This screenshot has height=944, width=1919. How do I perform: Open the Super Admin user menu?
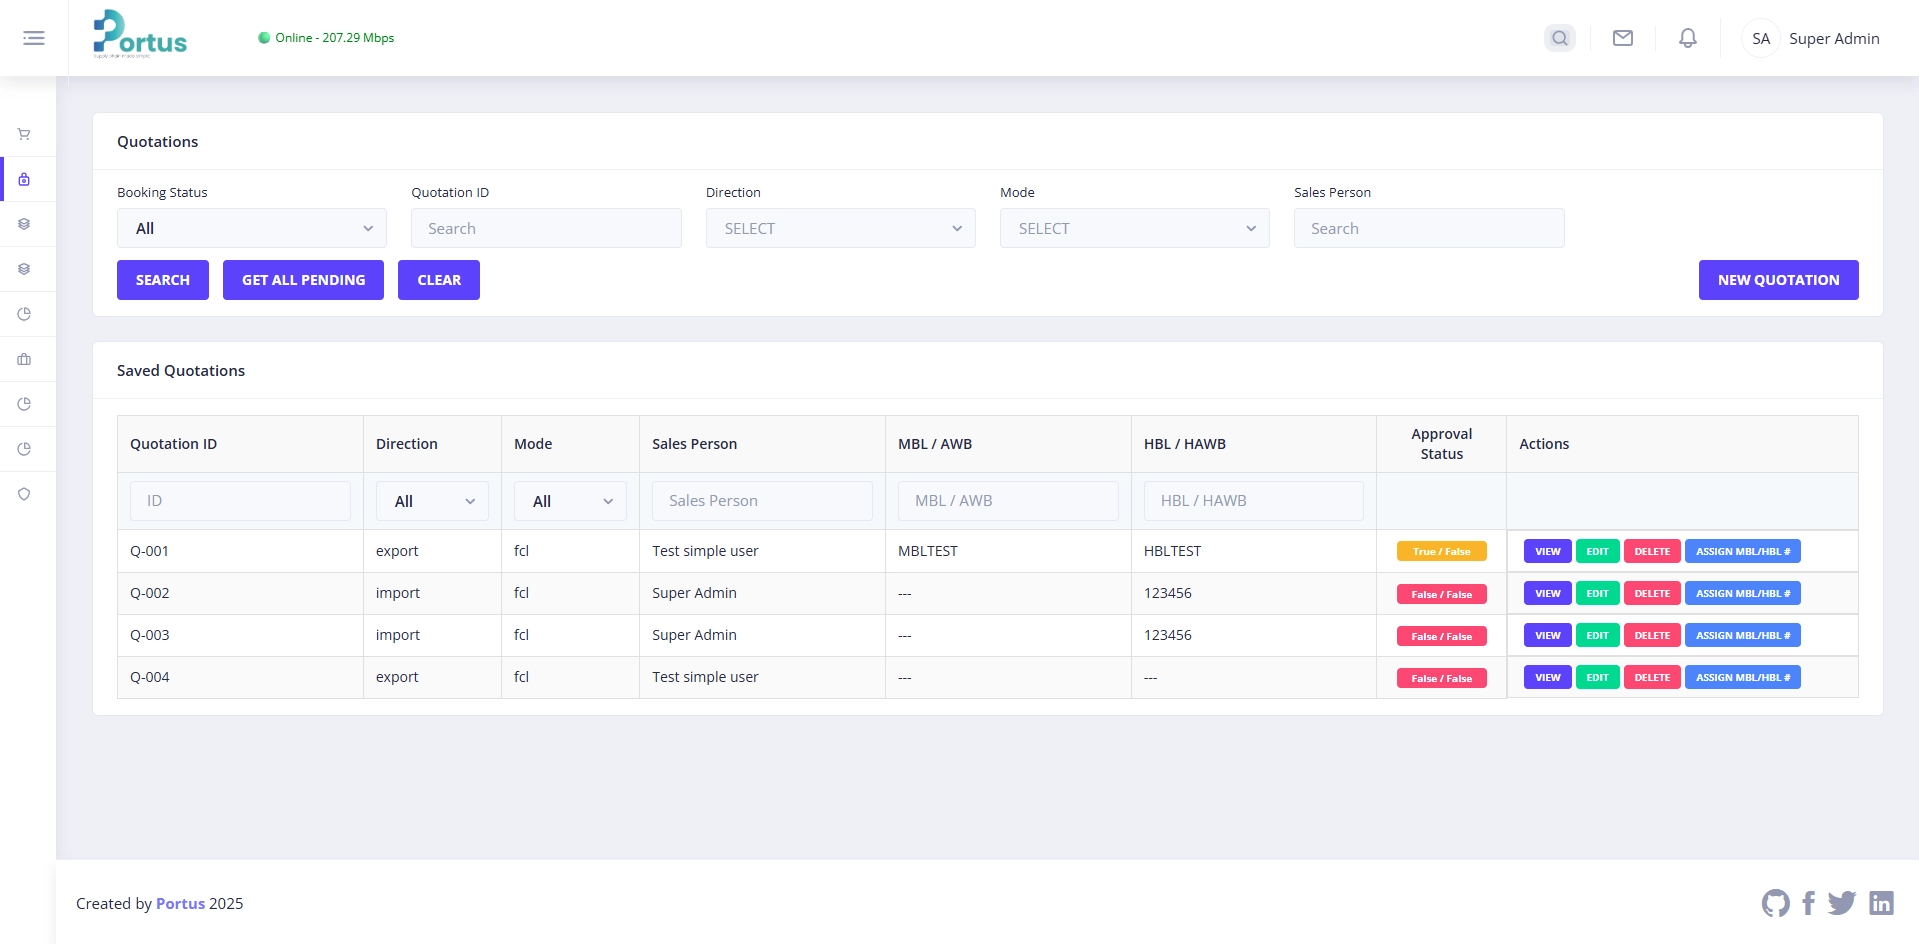coord(1813,38)
